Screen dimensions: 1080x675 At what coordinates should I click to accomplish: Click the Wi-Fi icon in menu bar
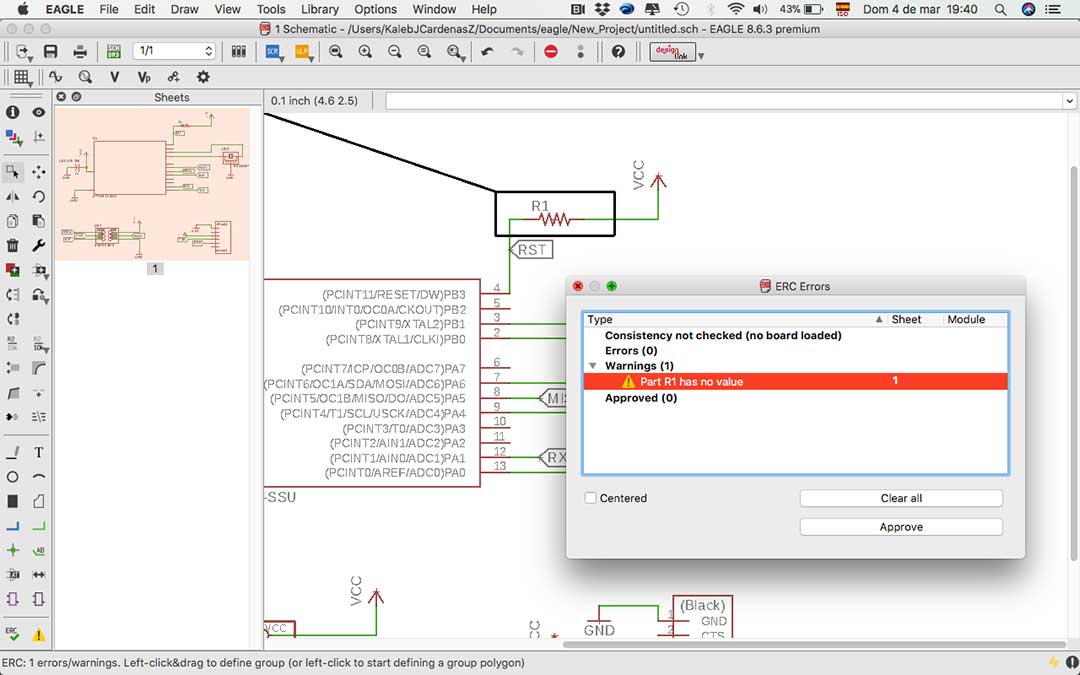click(x=736, y=10)
